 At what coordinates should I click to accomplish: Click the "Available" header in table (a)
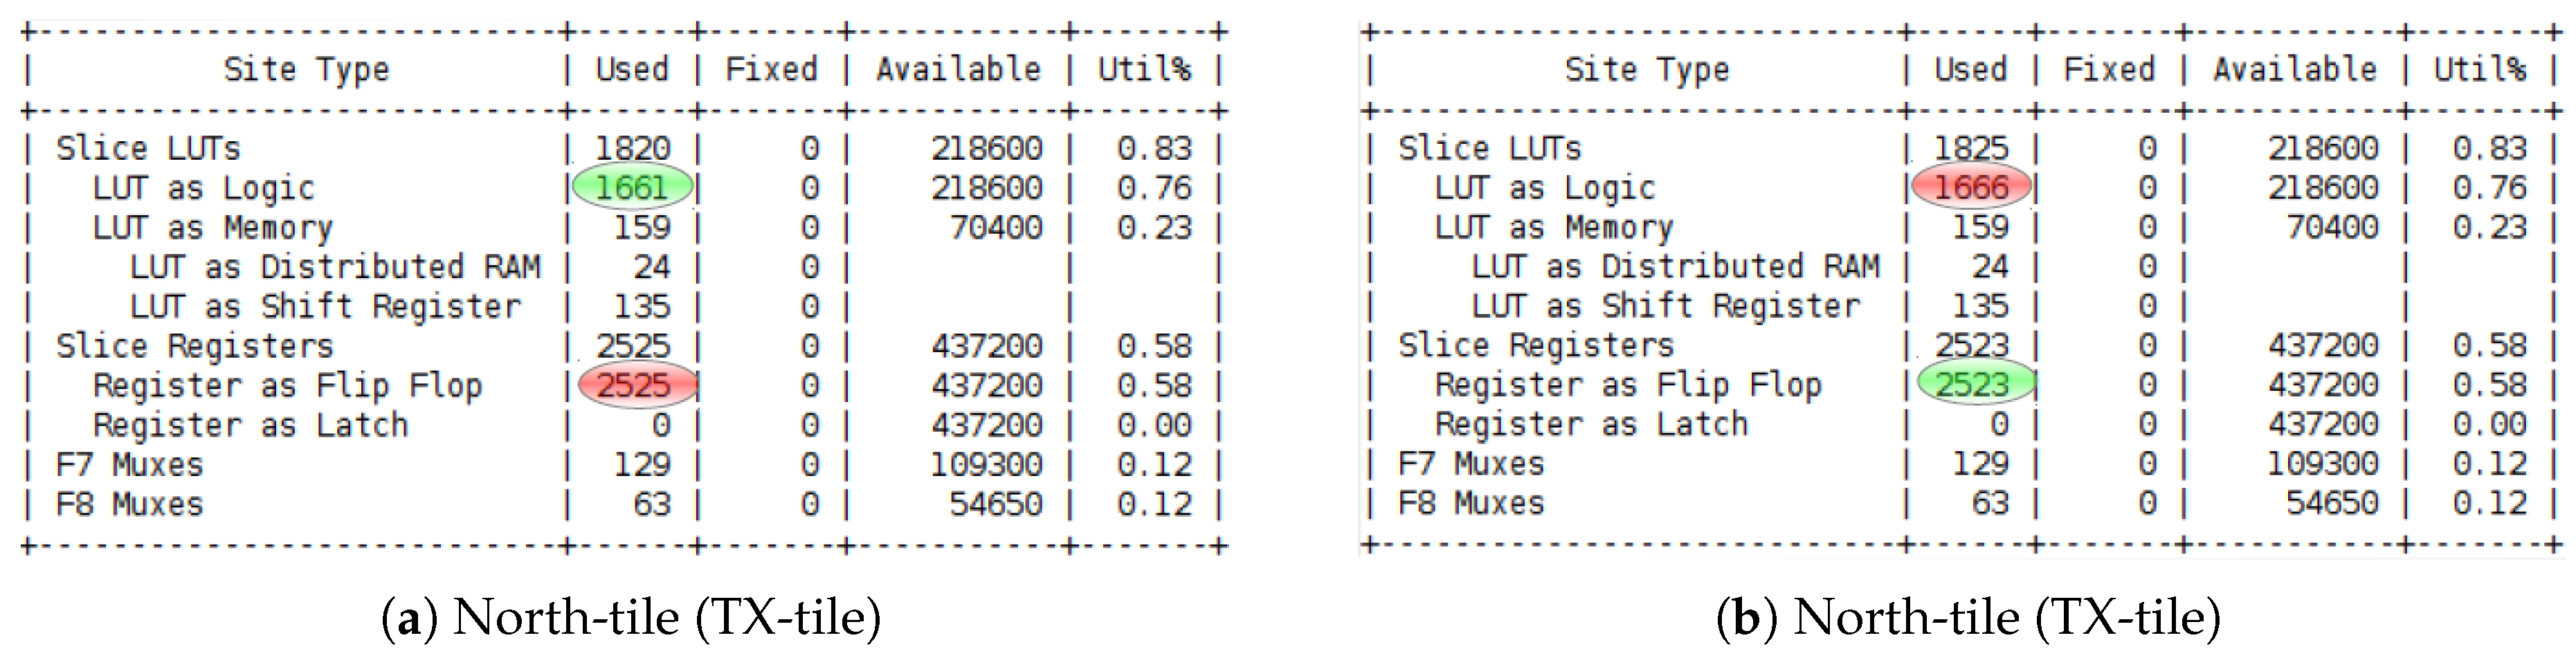point(959,69)
